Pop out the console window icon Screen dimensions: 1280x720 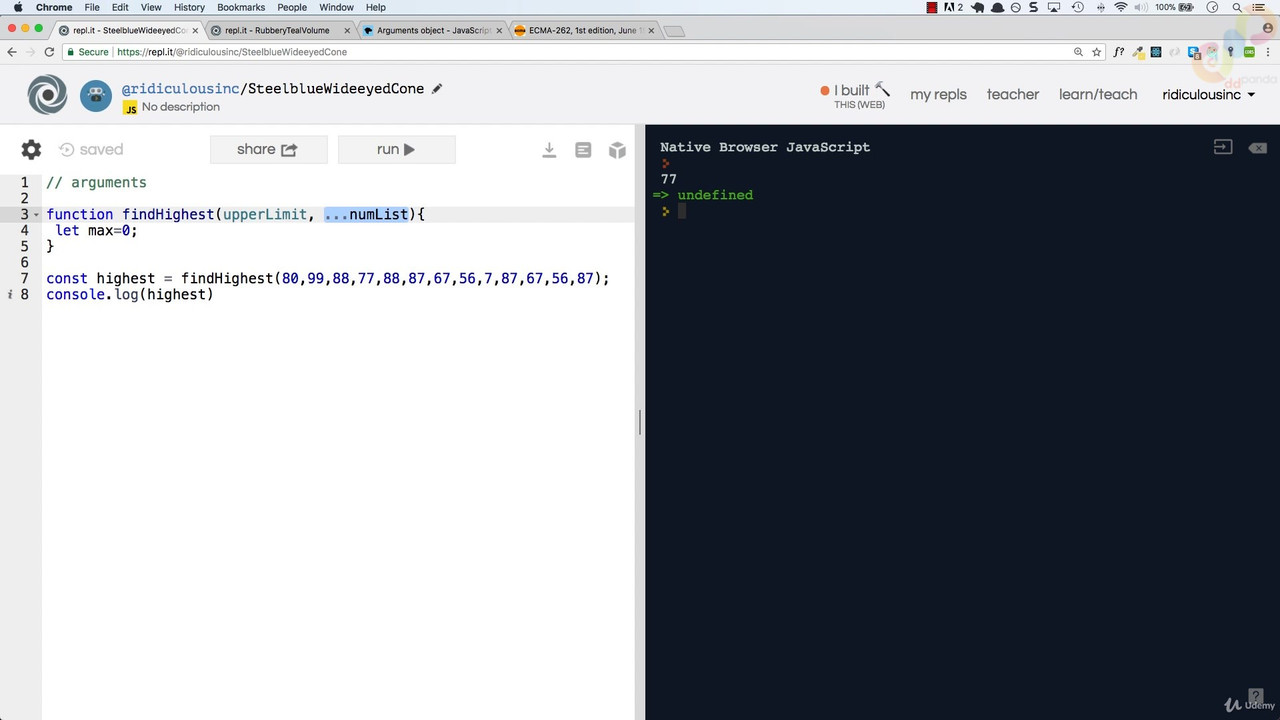coord(1223,147)
